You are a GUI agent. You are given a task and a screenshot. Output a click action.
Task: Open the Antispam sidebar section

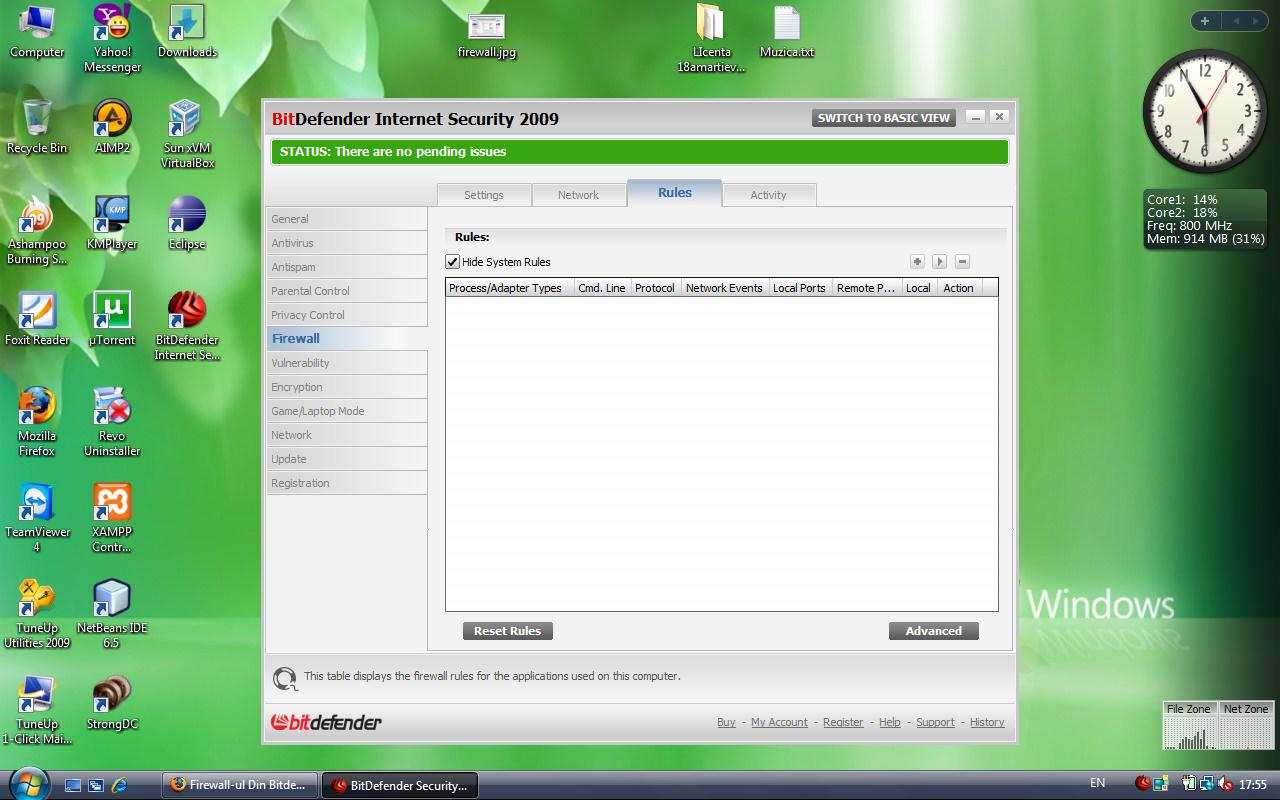click(346, 267)
